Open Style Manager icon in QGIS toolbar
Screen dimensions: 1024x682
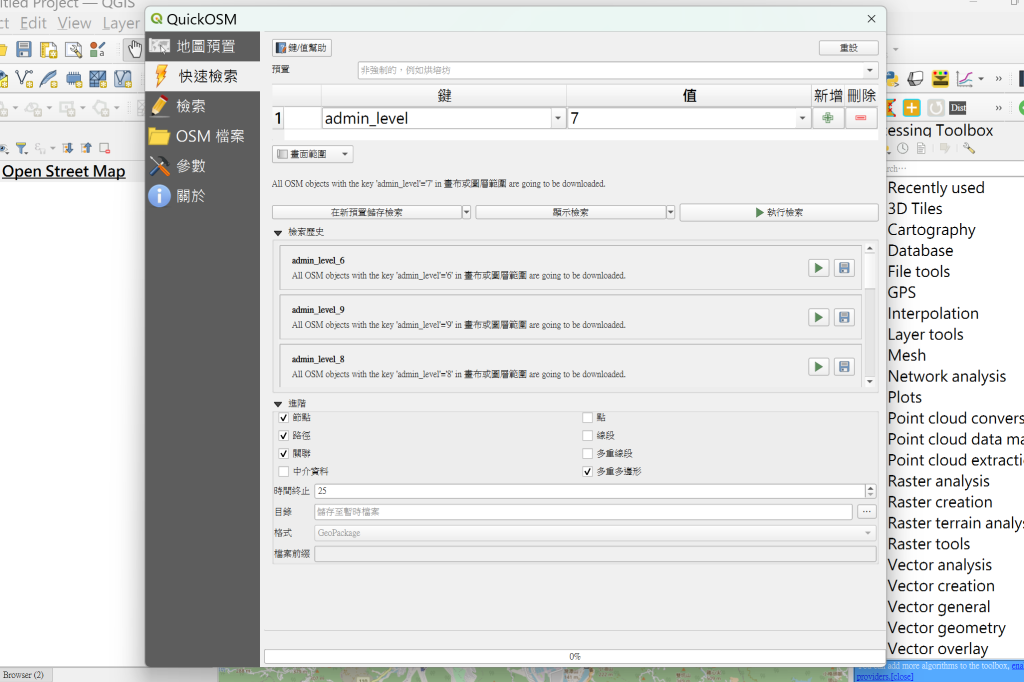tap(97, 50)
